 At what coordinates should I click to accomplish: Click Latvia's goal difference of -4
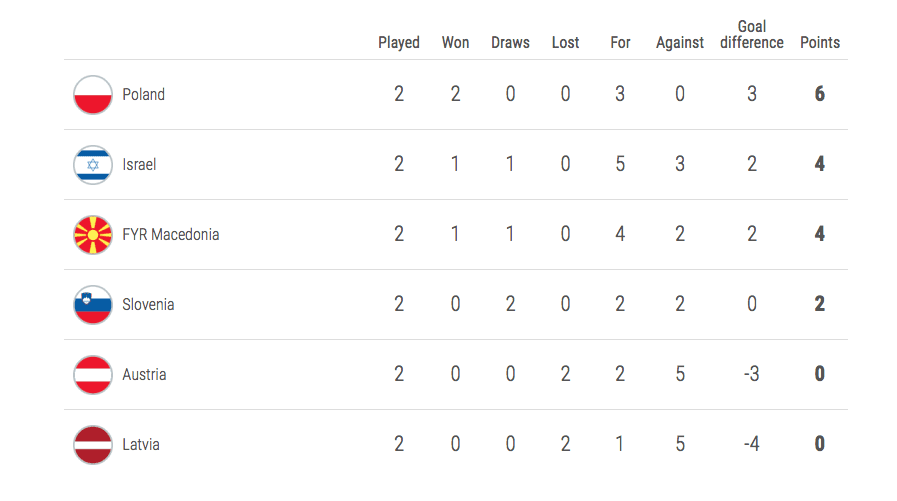click(x=752, y=445)
